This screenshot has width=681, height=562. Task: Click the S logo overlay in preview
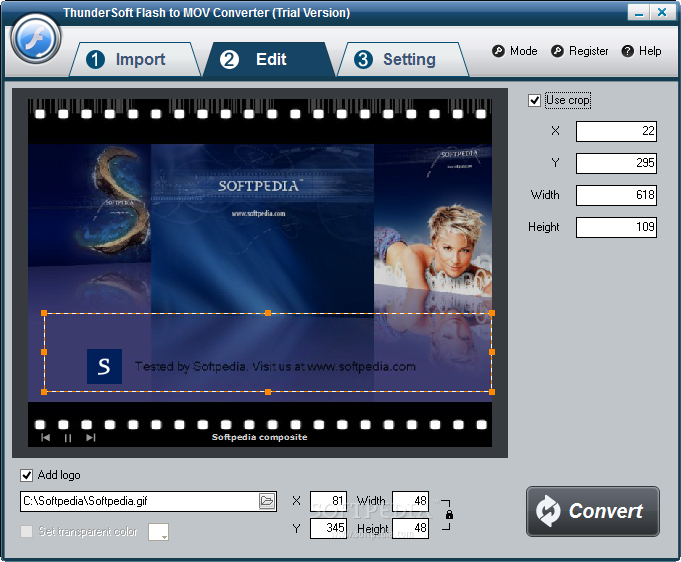click(x=104, y=367)
